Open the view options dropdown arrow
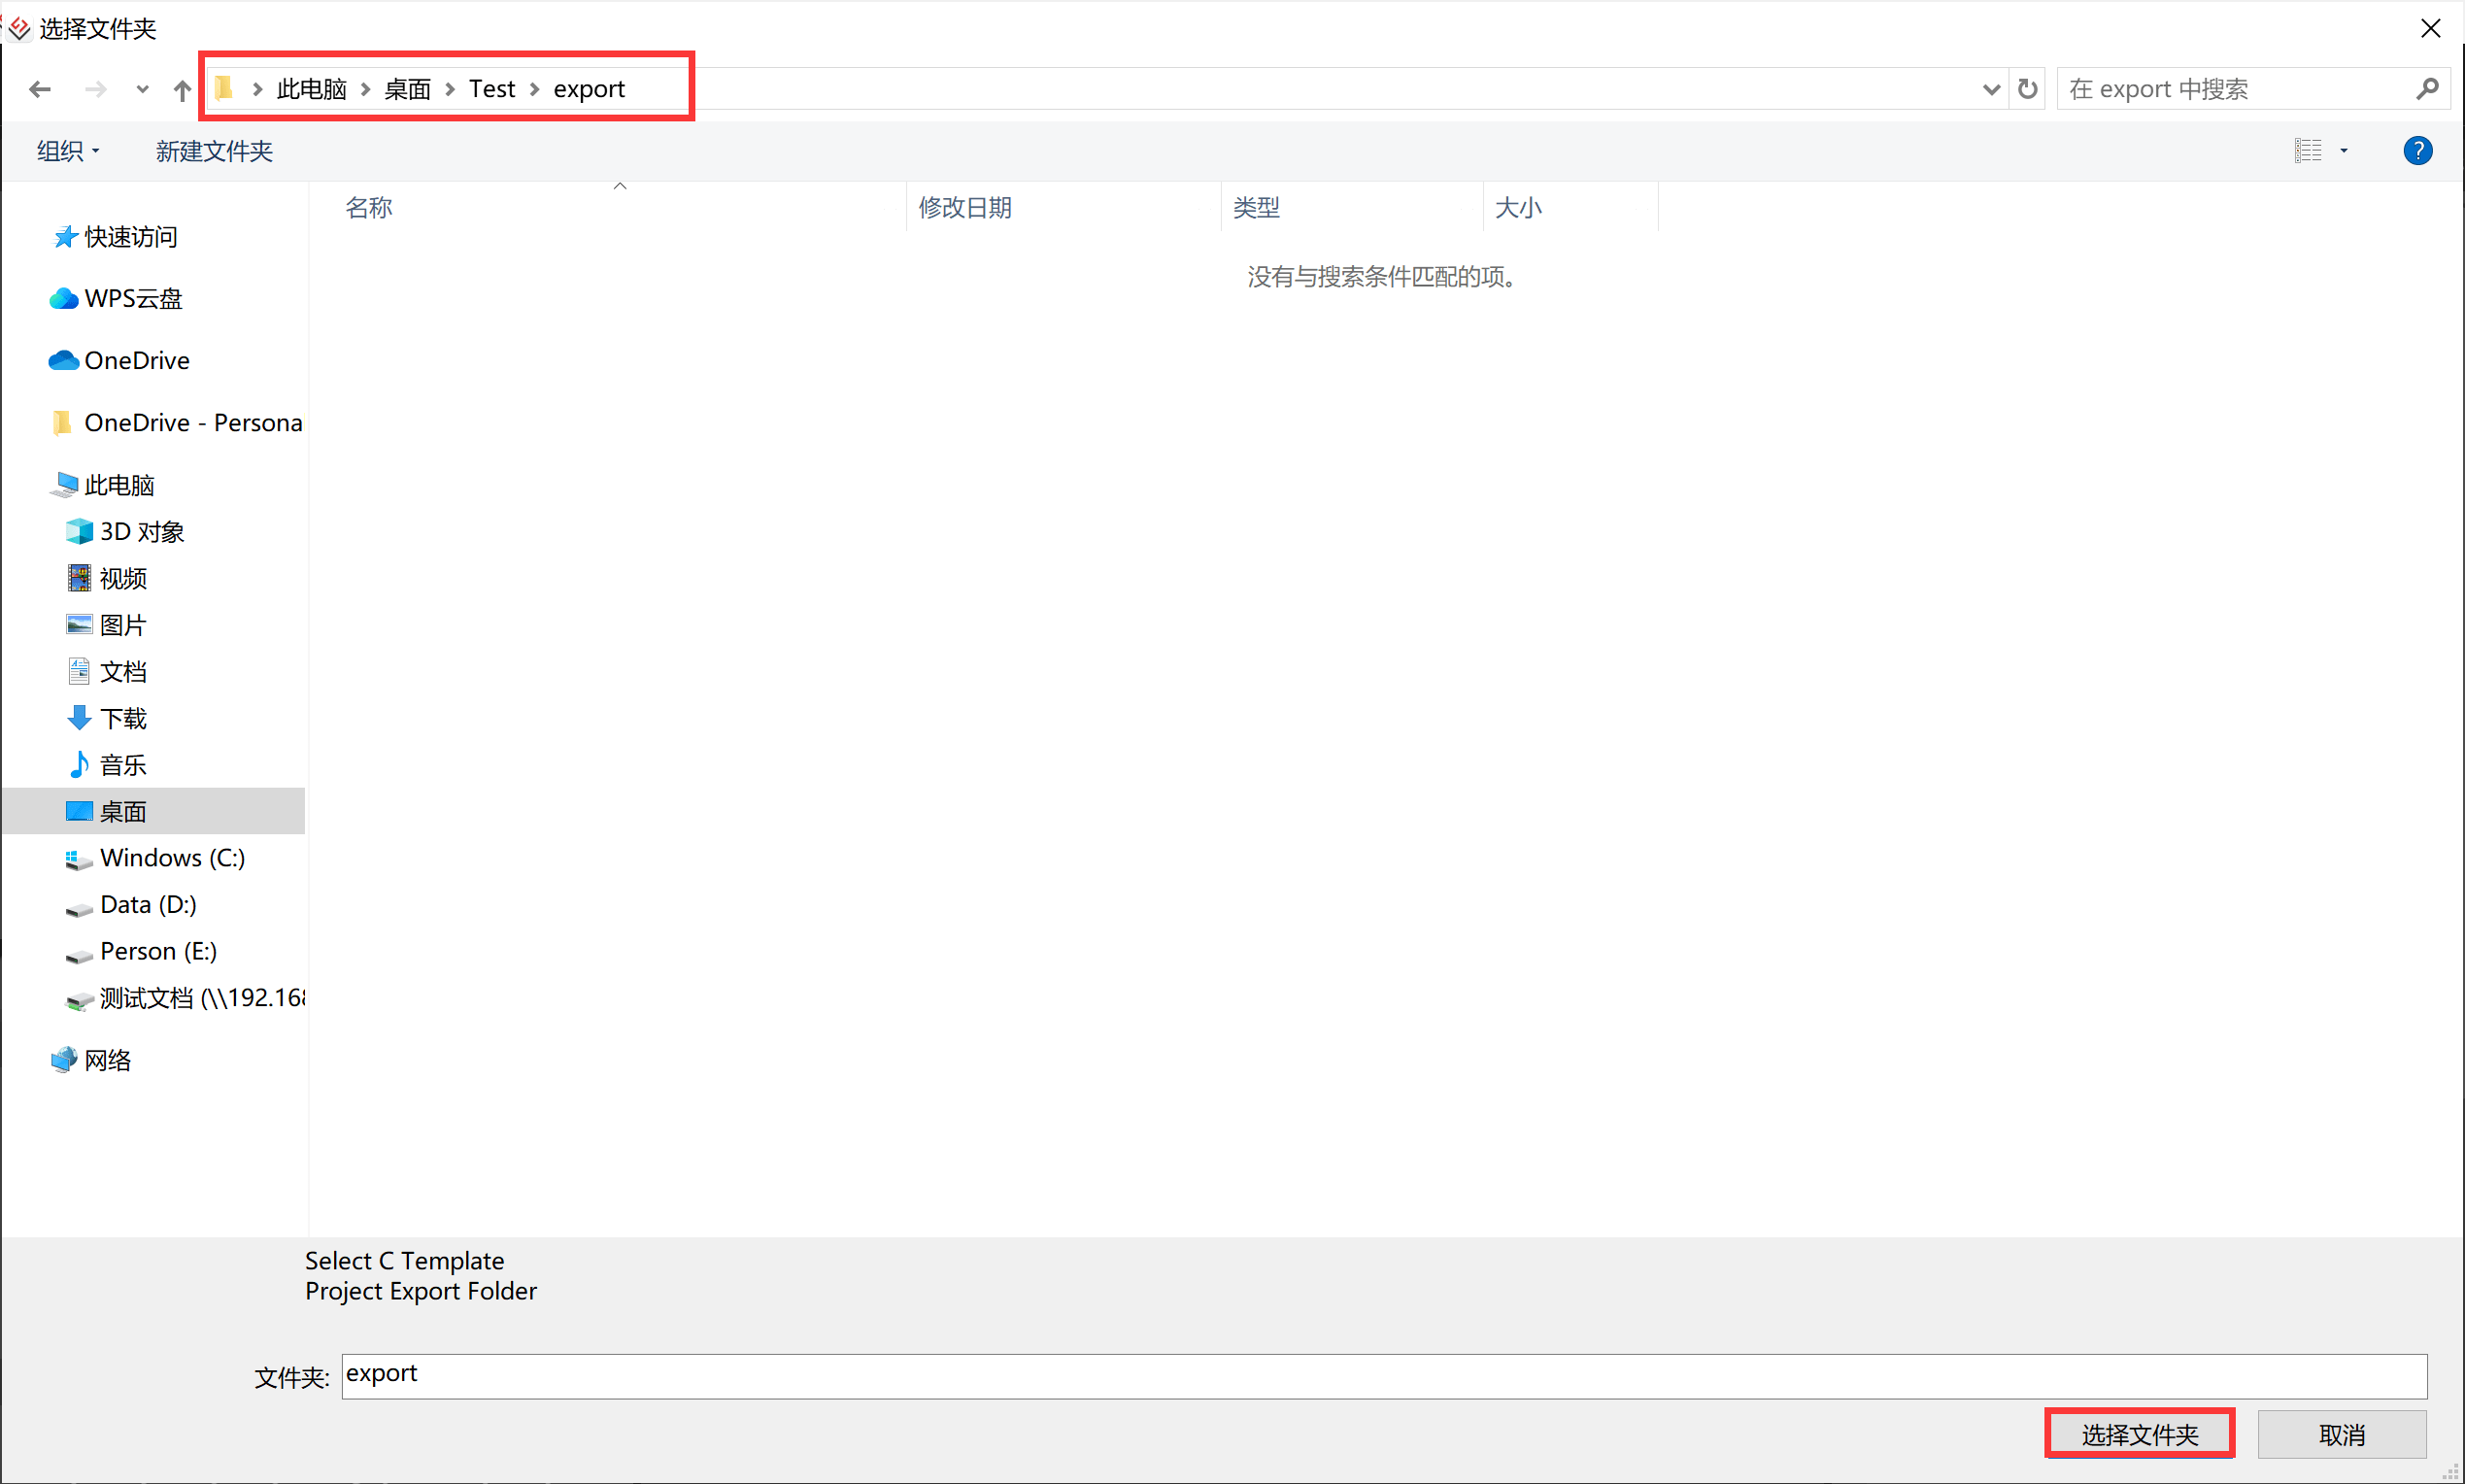This screenshot has width=2465, height=1484. point(2343,151)
